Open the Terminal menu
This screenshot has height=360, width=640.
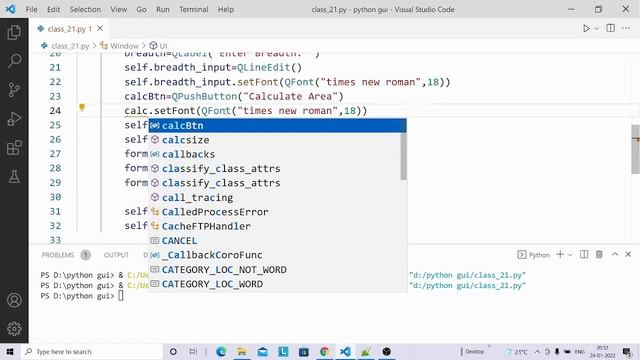(x=193, y=9)
